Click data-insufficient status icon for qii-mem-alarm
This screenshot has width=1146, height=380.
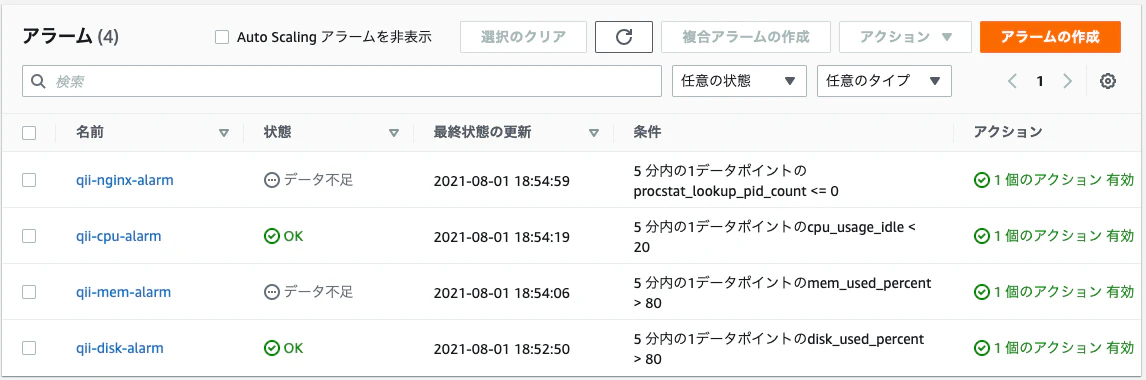point(271,292)
